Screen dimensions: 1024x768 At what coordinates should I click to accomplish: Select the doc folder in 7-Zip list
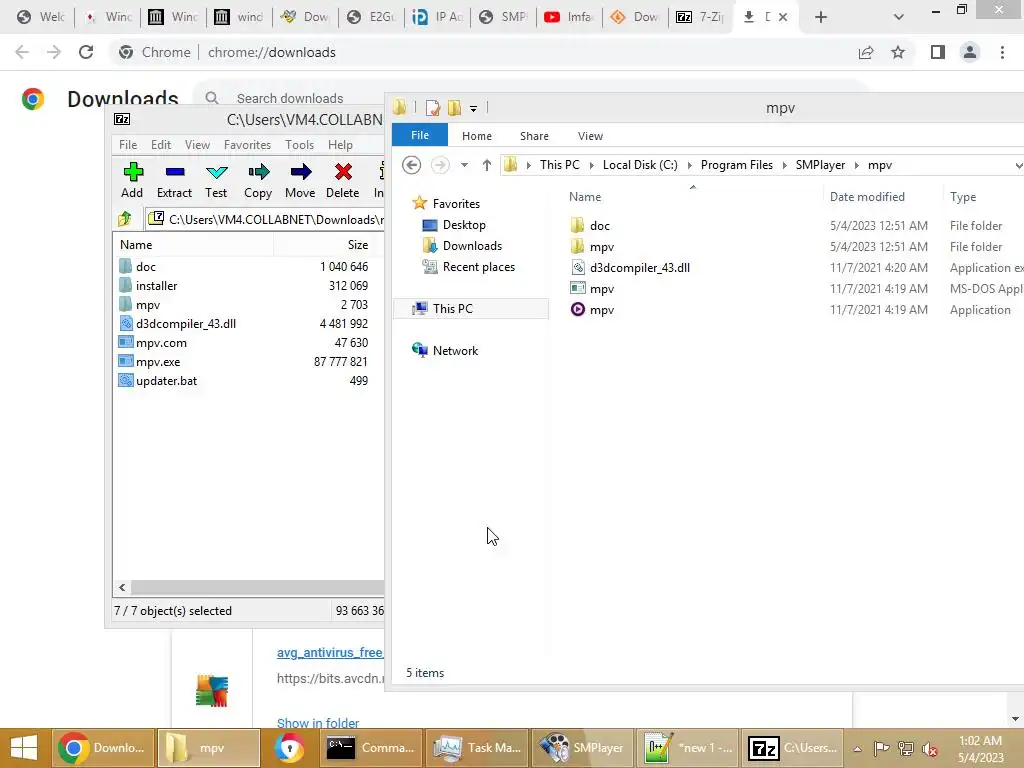coord(146,266)
